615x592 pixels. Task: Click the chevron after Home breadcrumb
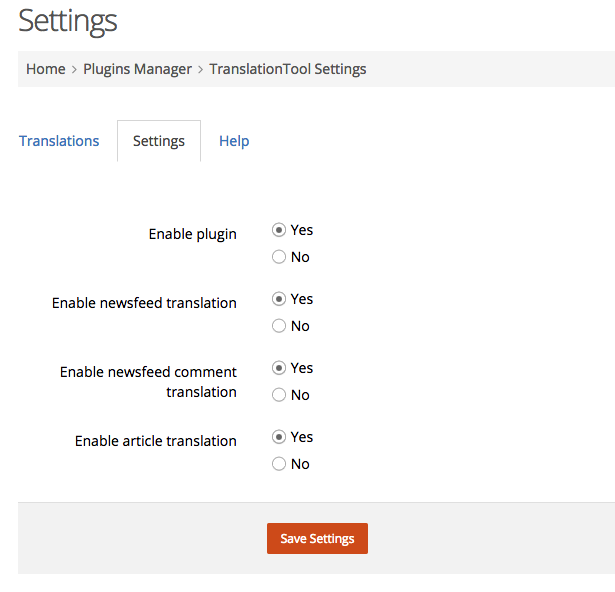(x=74, y=69)
